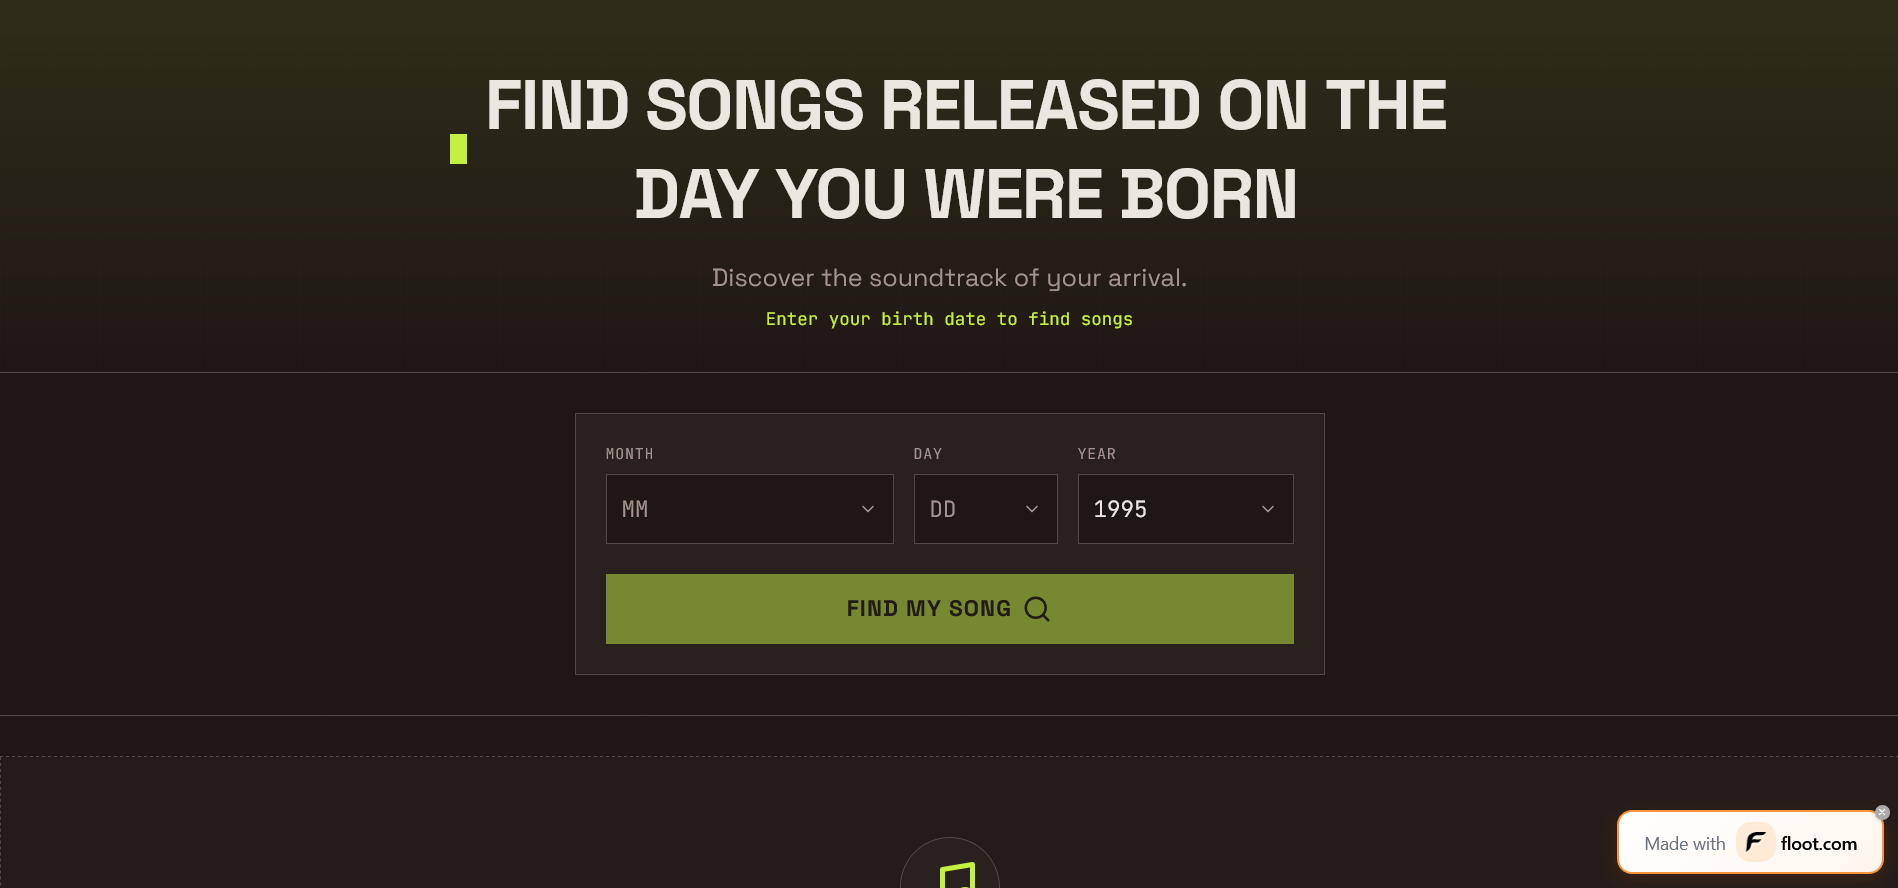Open the MONTH dropdown showing MM
1898x888 pixels.
point(749,509)
